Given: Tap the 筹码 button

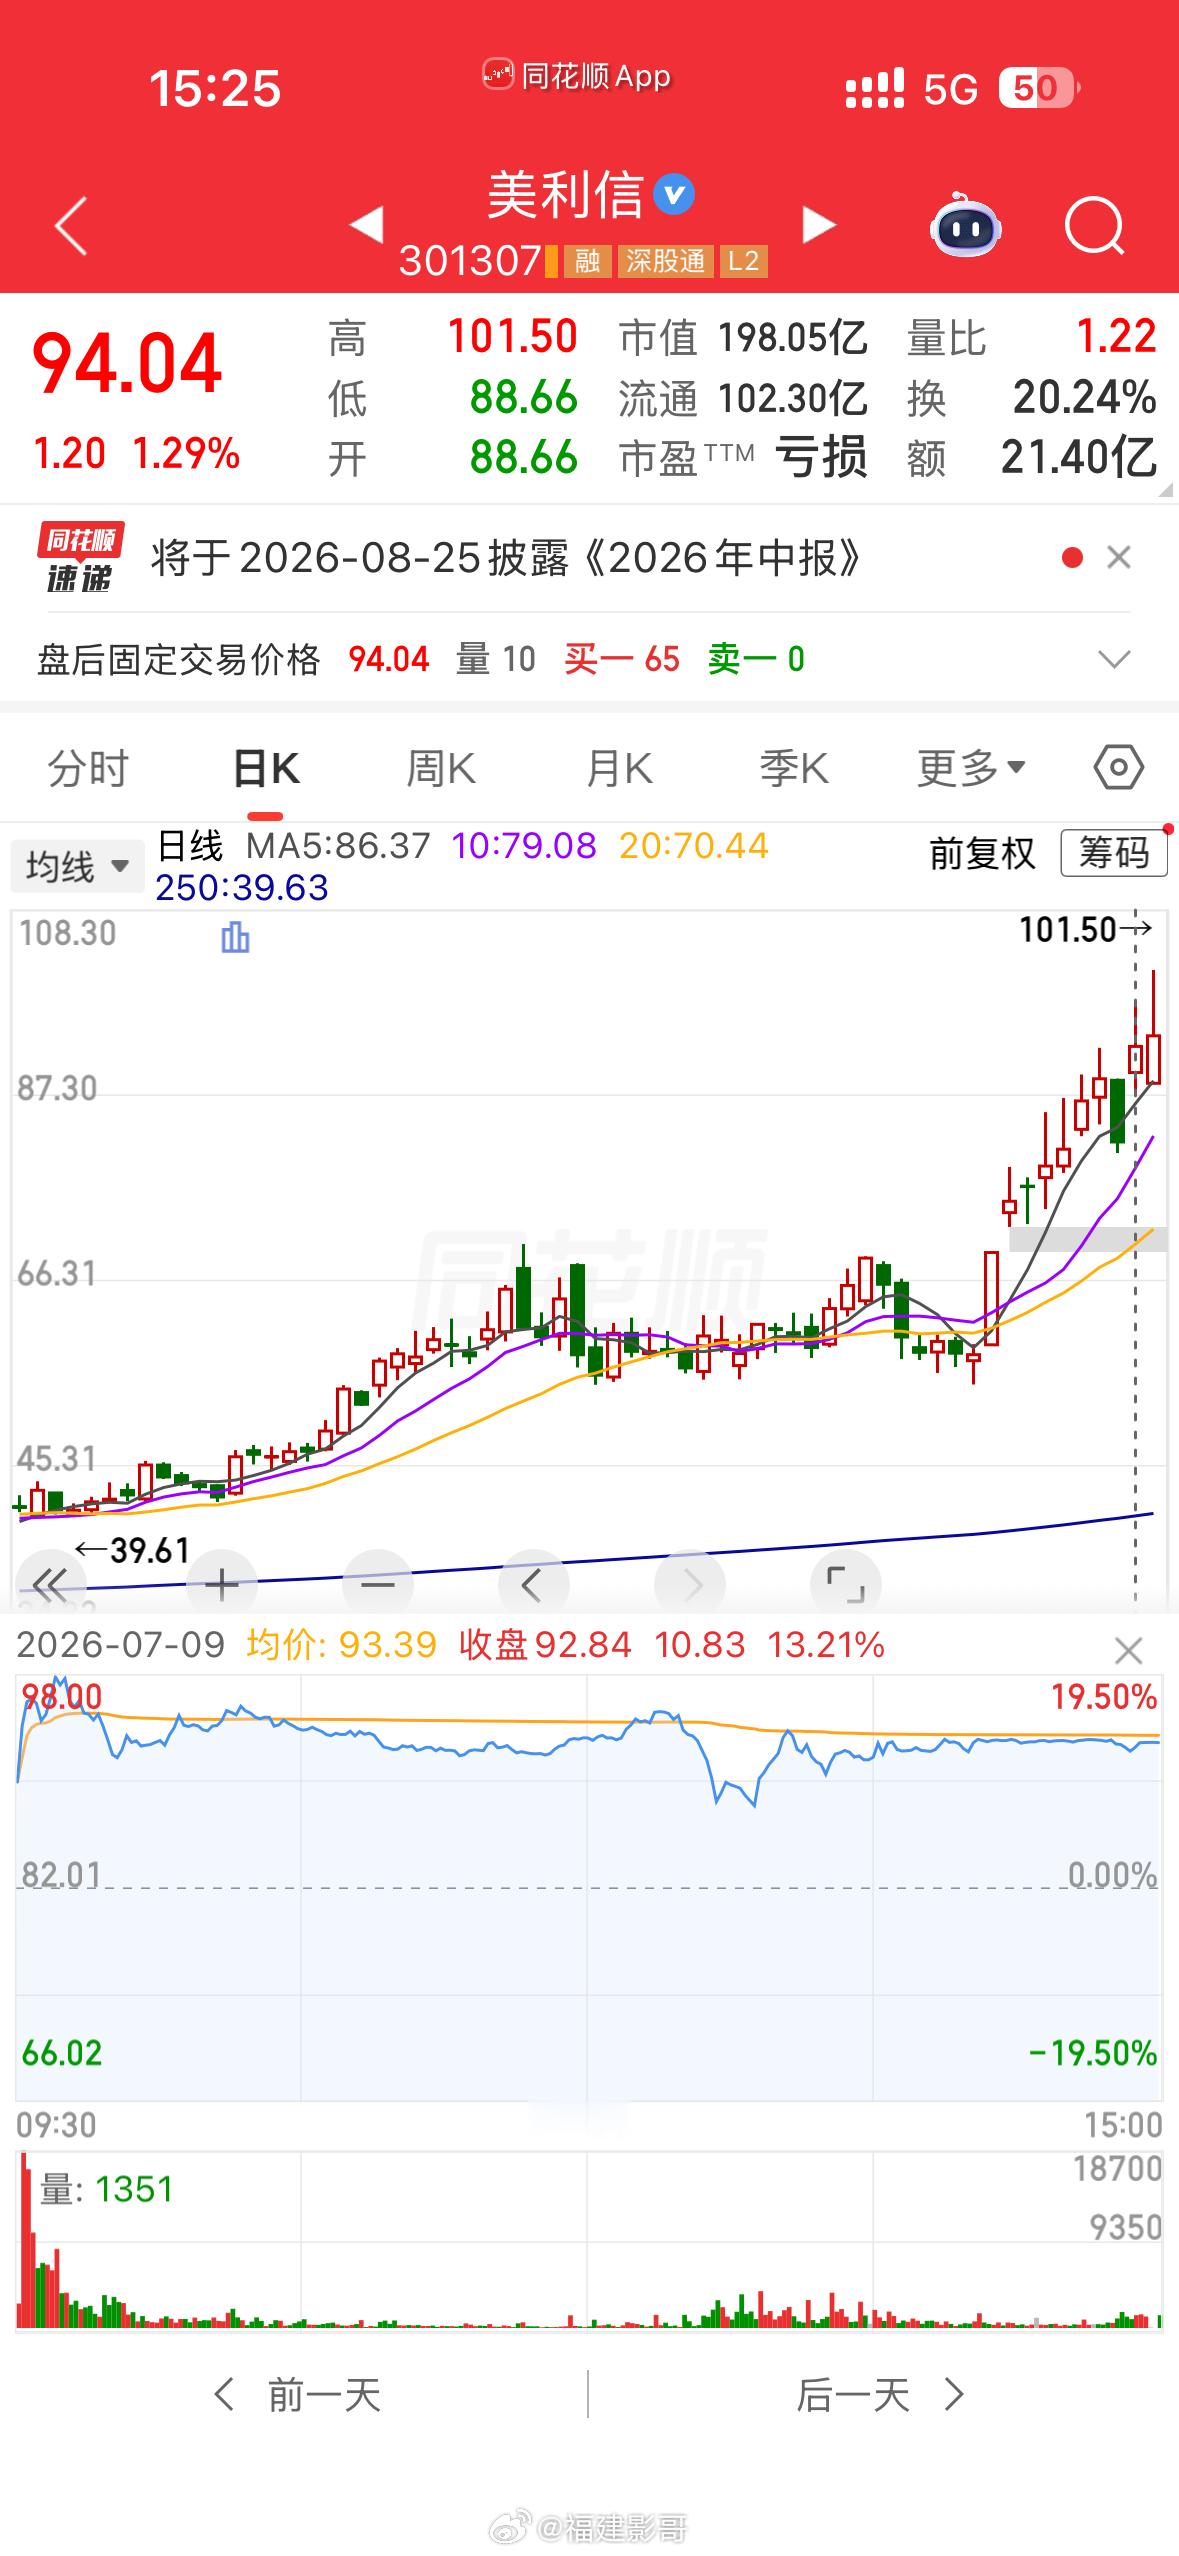Looking at the screenshot, I should pyautogui.click(x=1114, y=853).
